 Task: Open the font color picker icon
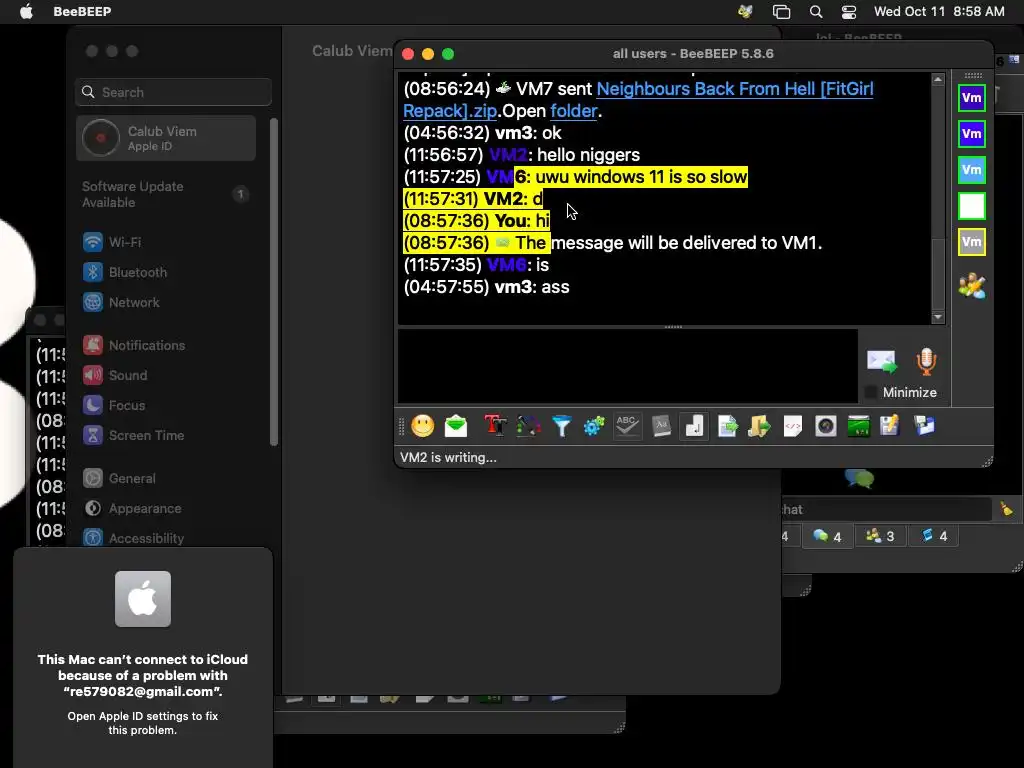tap(528, 426)
